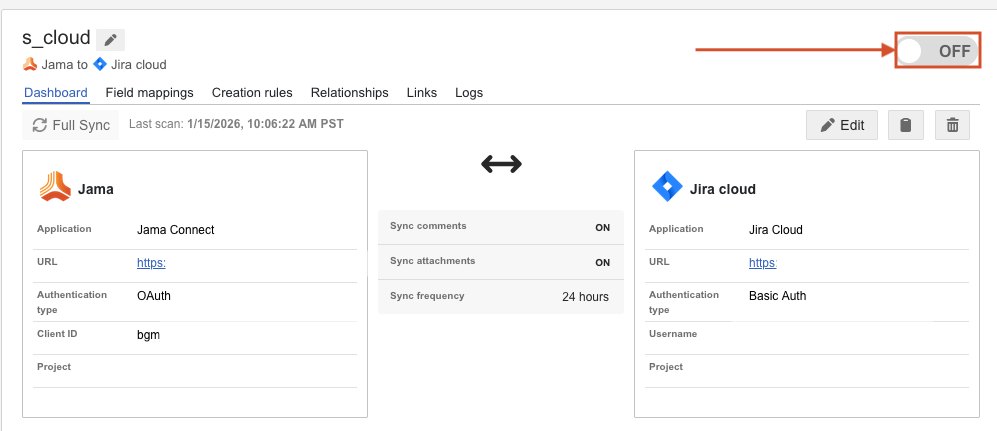This screenshot has width=997, height=431.
Task: Open the Jira cloud URL https link
Action: (763, 263)
